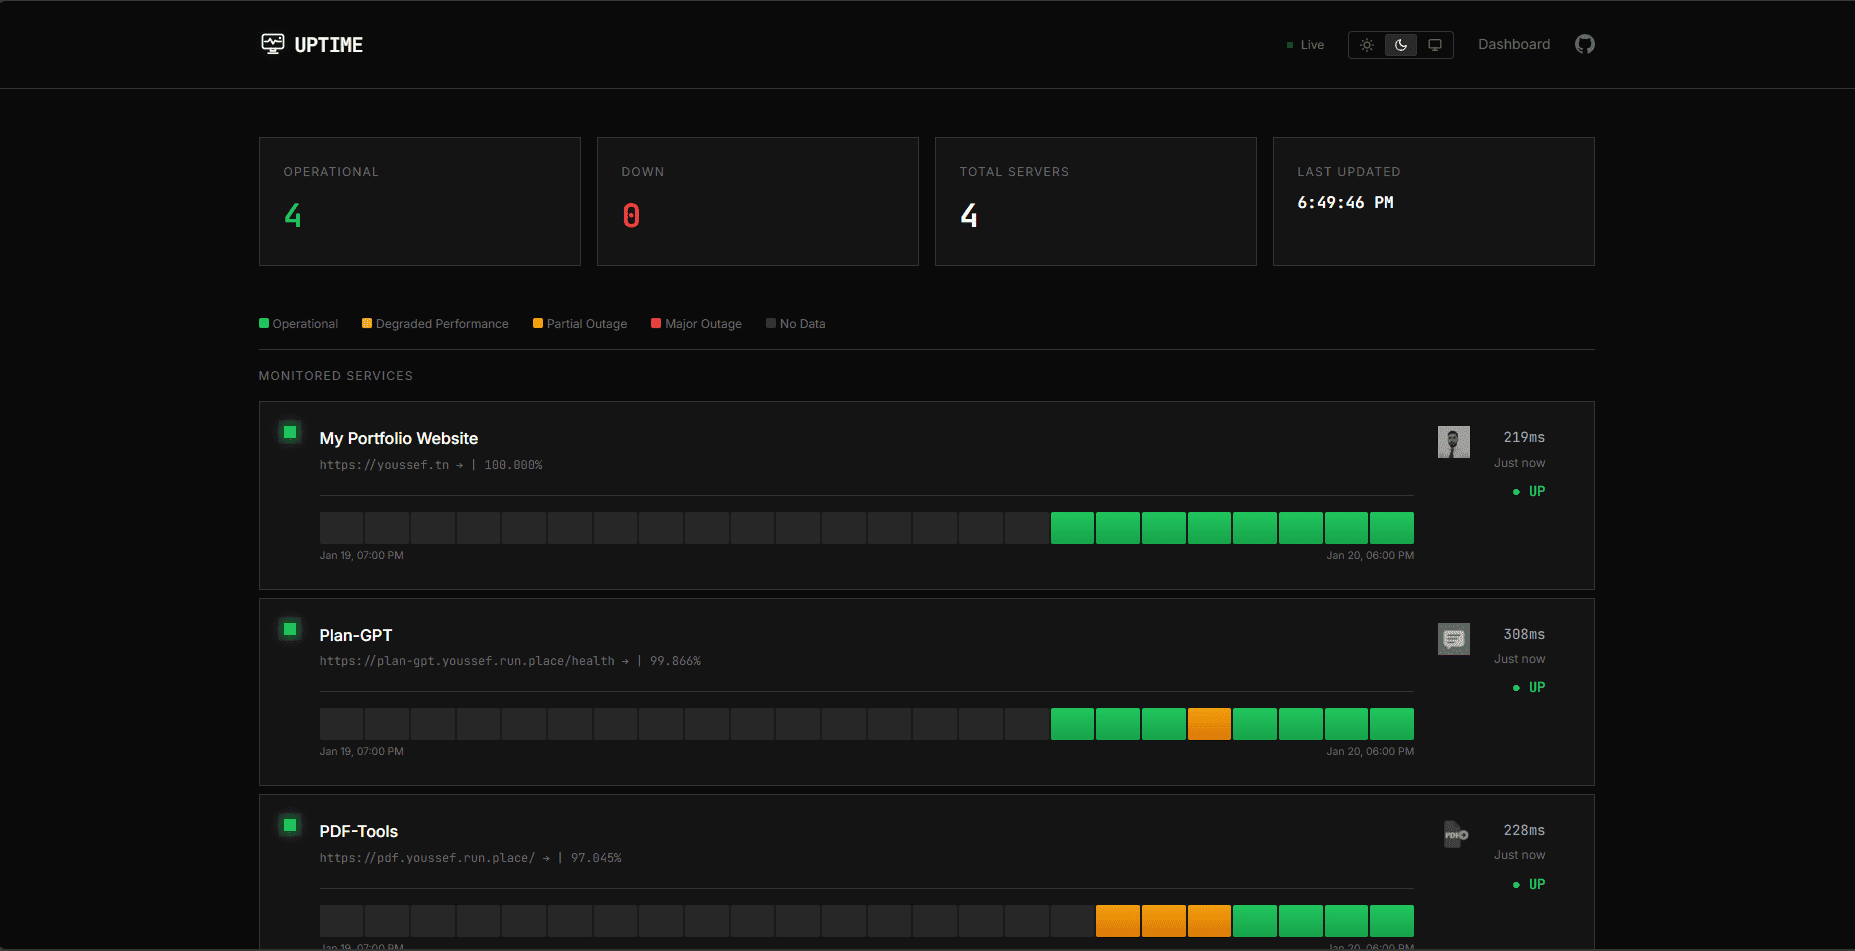Toggle the green status square beside Plan-GPT
1855x951 pixels.
click(x=289, y=629)
